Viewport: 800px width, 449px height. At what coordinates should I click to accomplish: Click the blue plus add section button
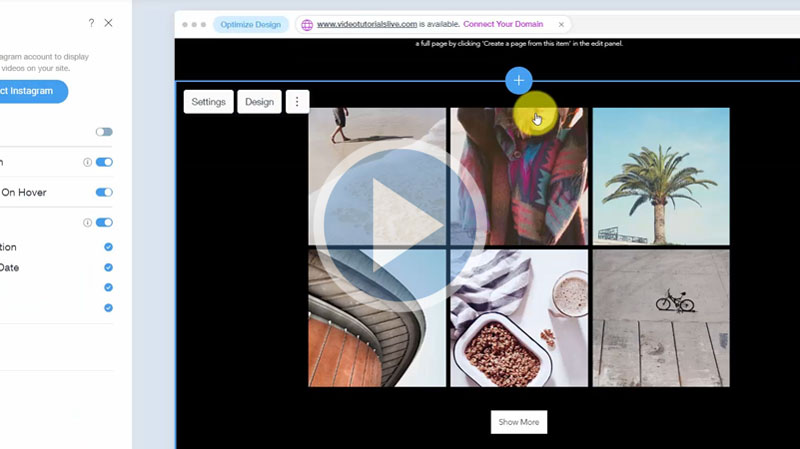point(518,80)
